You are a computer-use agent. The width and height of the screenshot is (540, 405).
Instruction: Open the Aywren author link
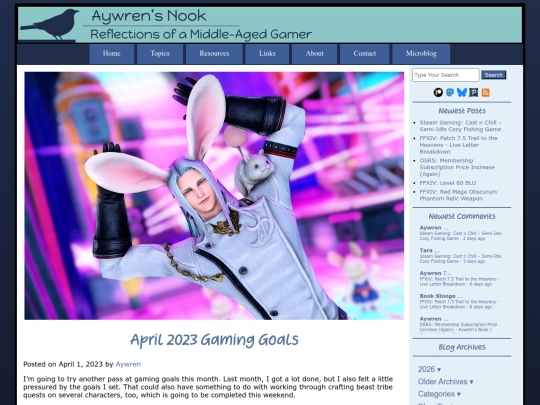pyautogui.click(x=128, y=364)
